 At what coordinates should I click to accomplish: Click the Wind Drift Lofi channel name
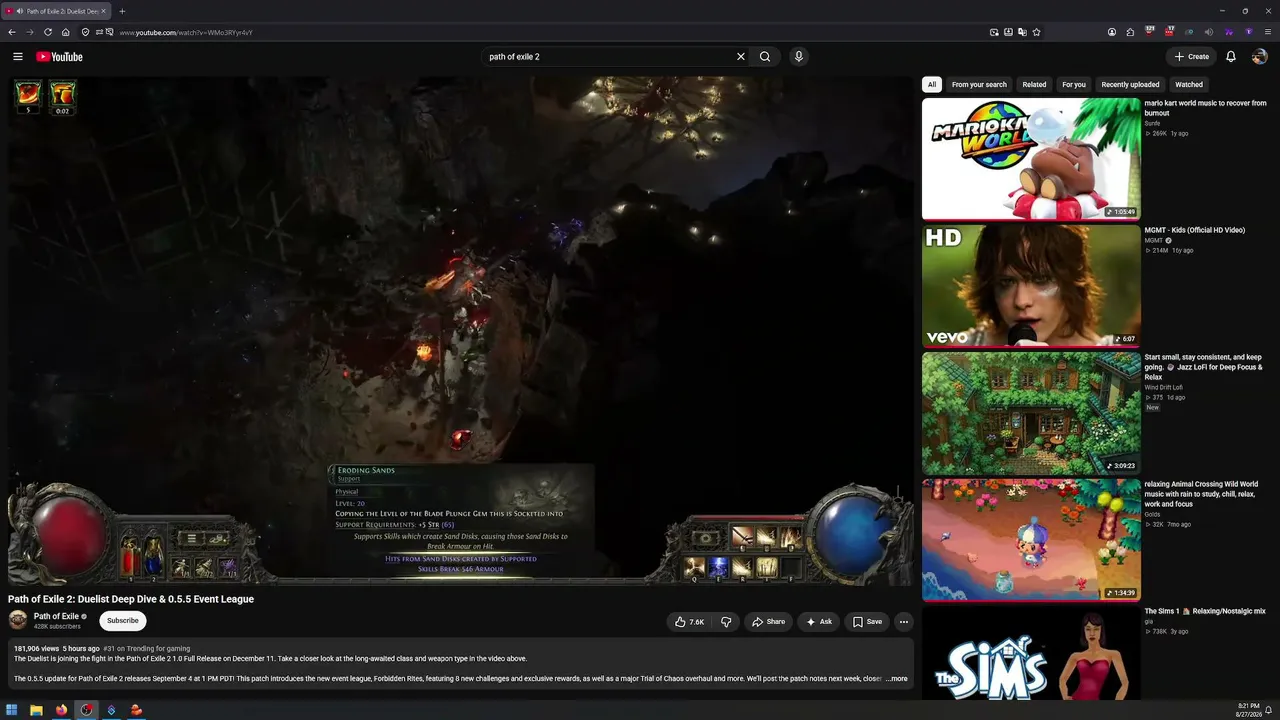pyautogui.click(x=1165, y=388)
